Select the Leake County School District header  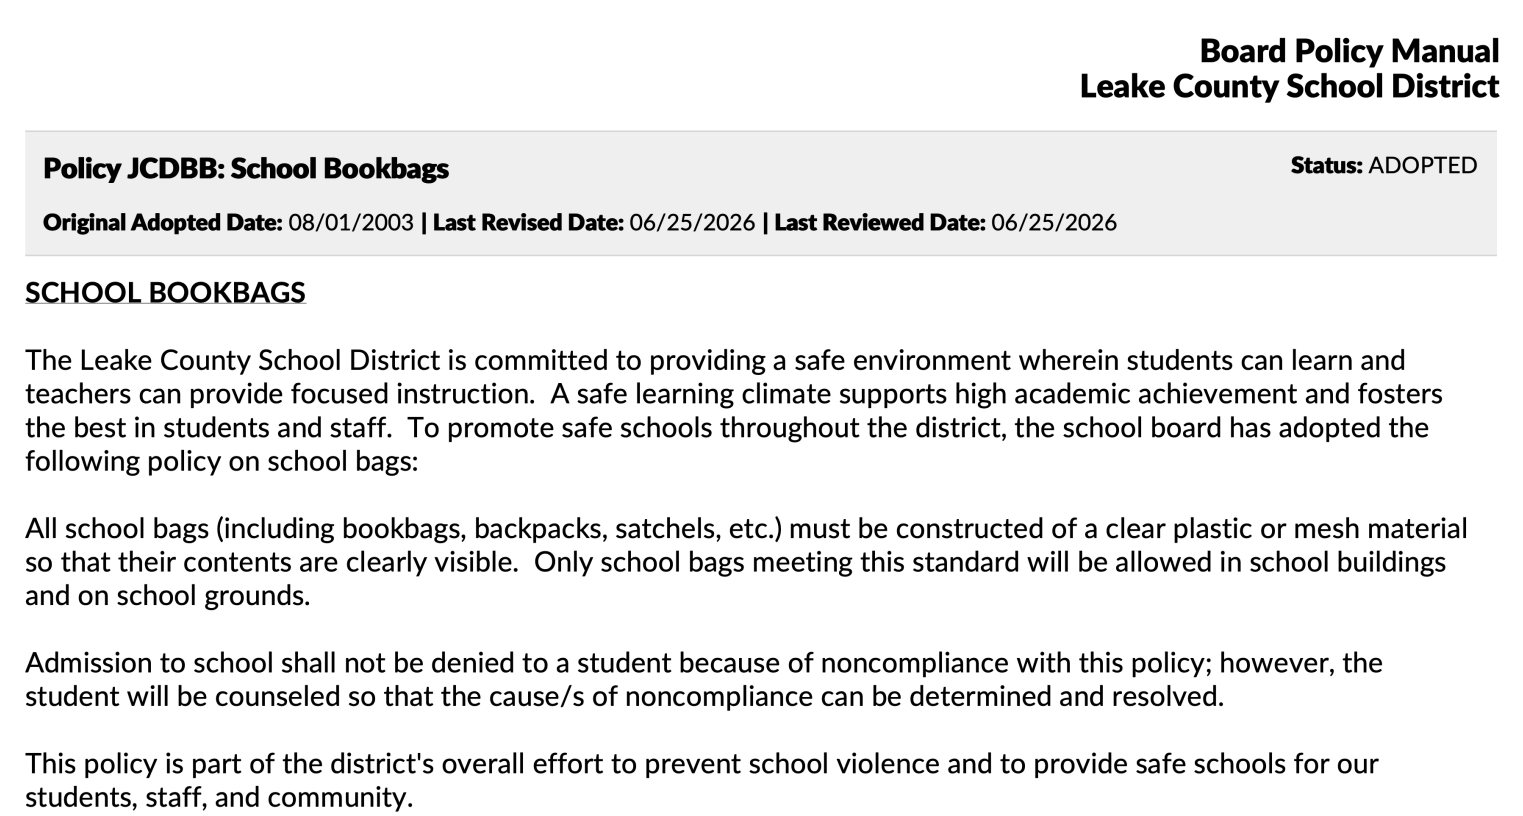1289,86
